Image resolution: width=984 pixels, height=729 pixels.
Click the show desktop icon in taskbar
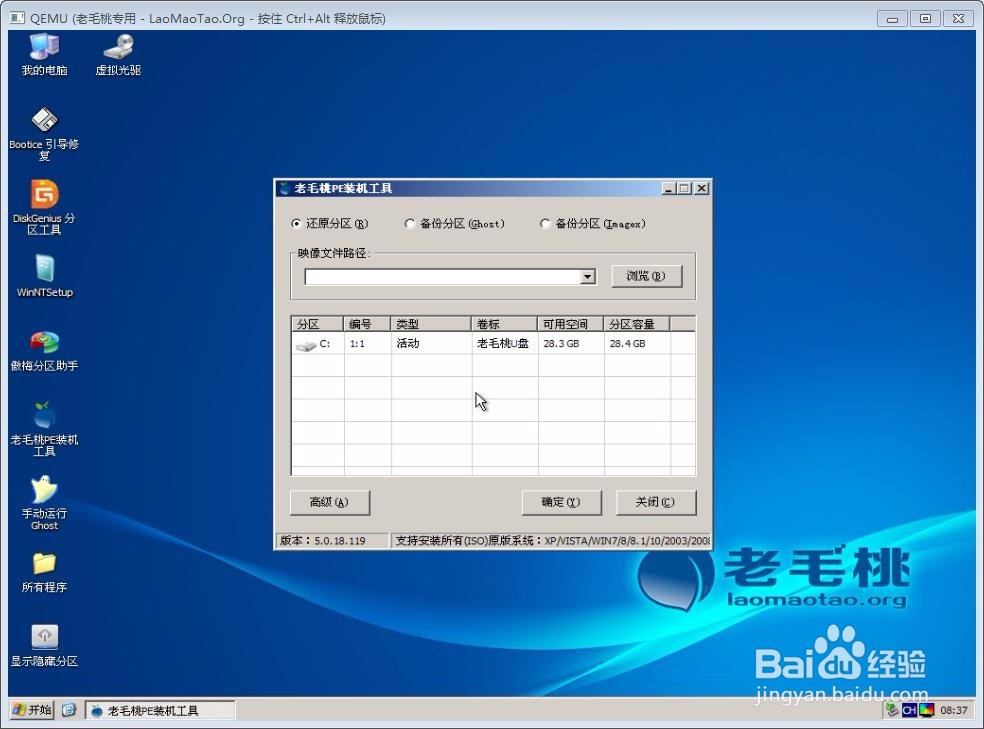tap(68, 710)
